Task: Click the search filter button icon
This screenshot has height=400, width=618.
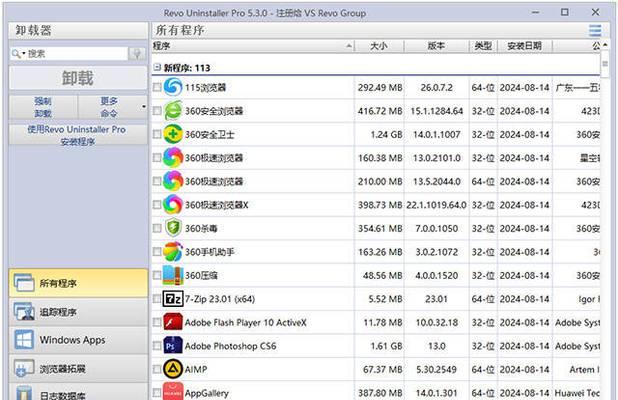Action: pos(137,54)
